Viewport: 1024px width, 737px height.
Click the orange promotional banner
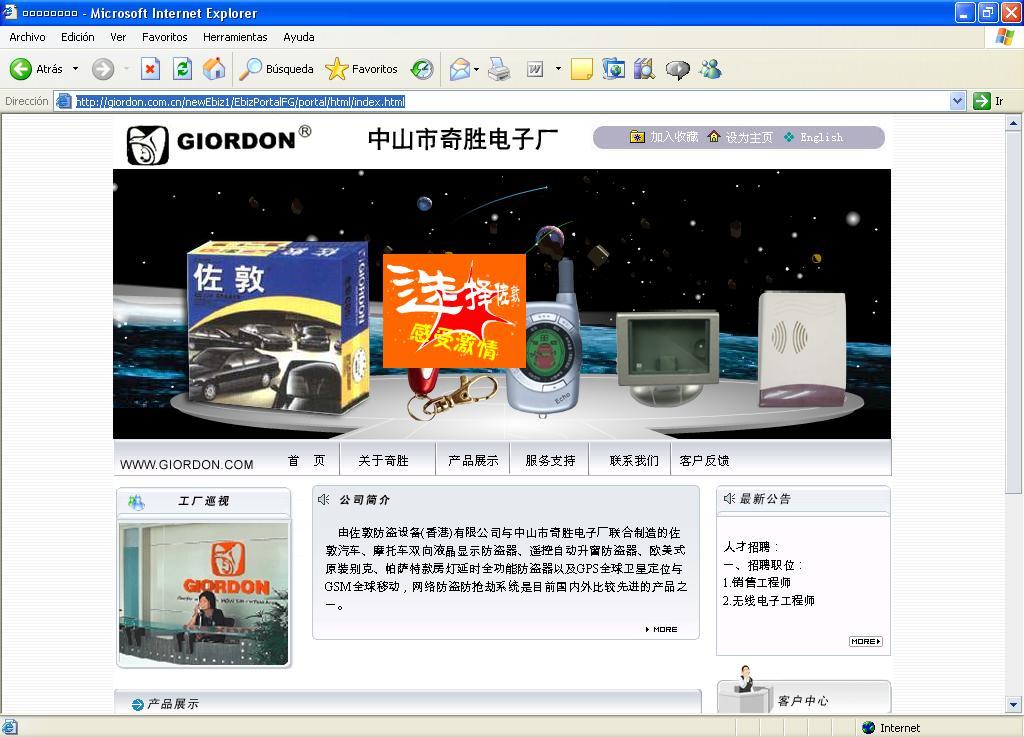click(455, 311)
